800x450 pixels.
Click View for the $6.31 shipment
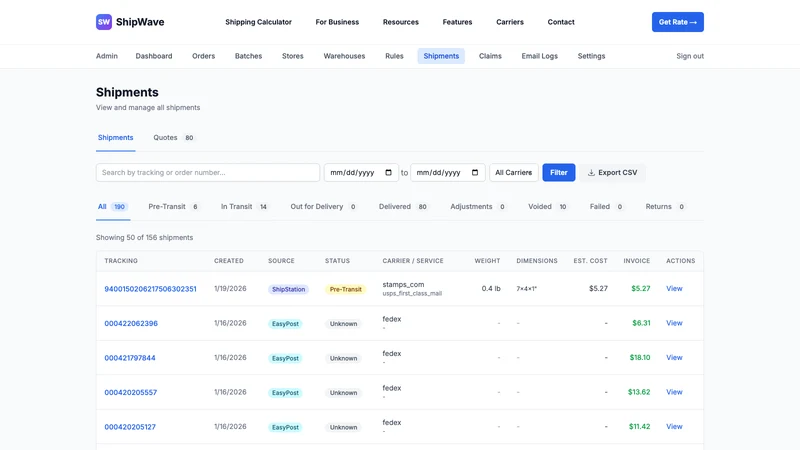pos(674,323)
